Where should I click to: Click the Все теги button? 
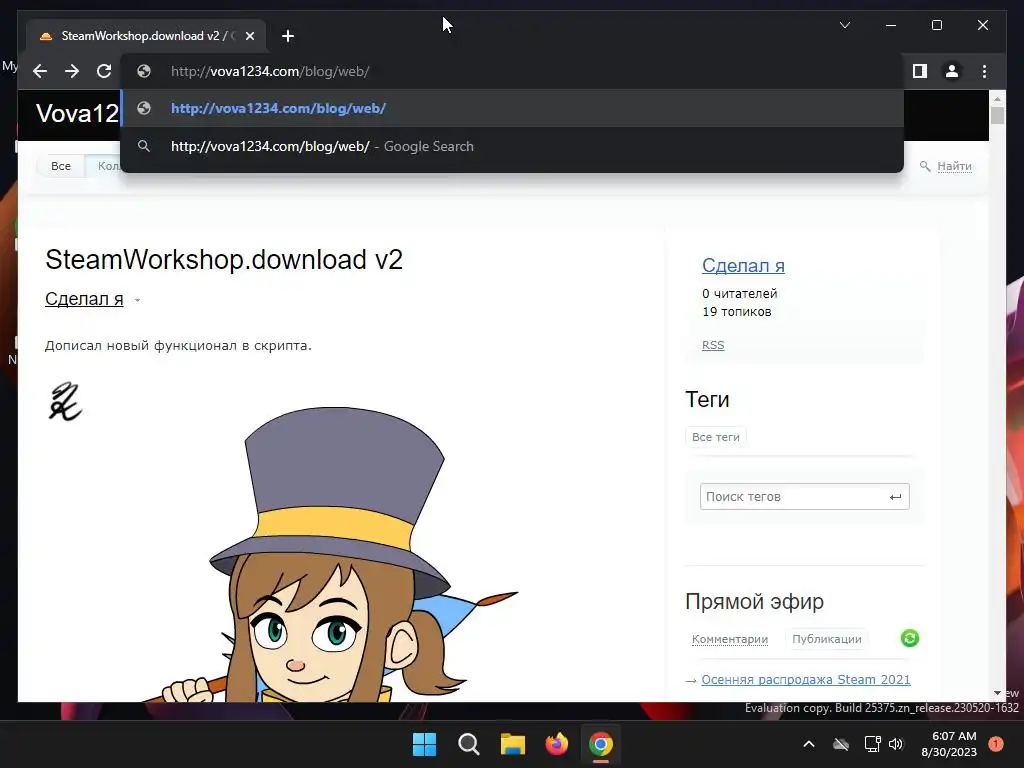[716, 437]
